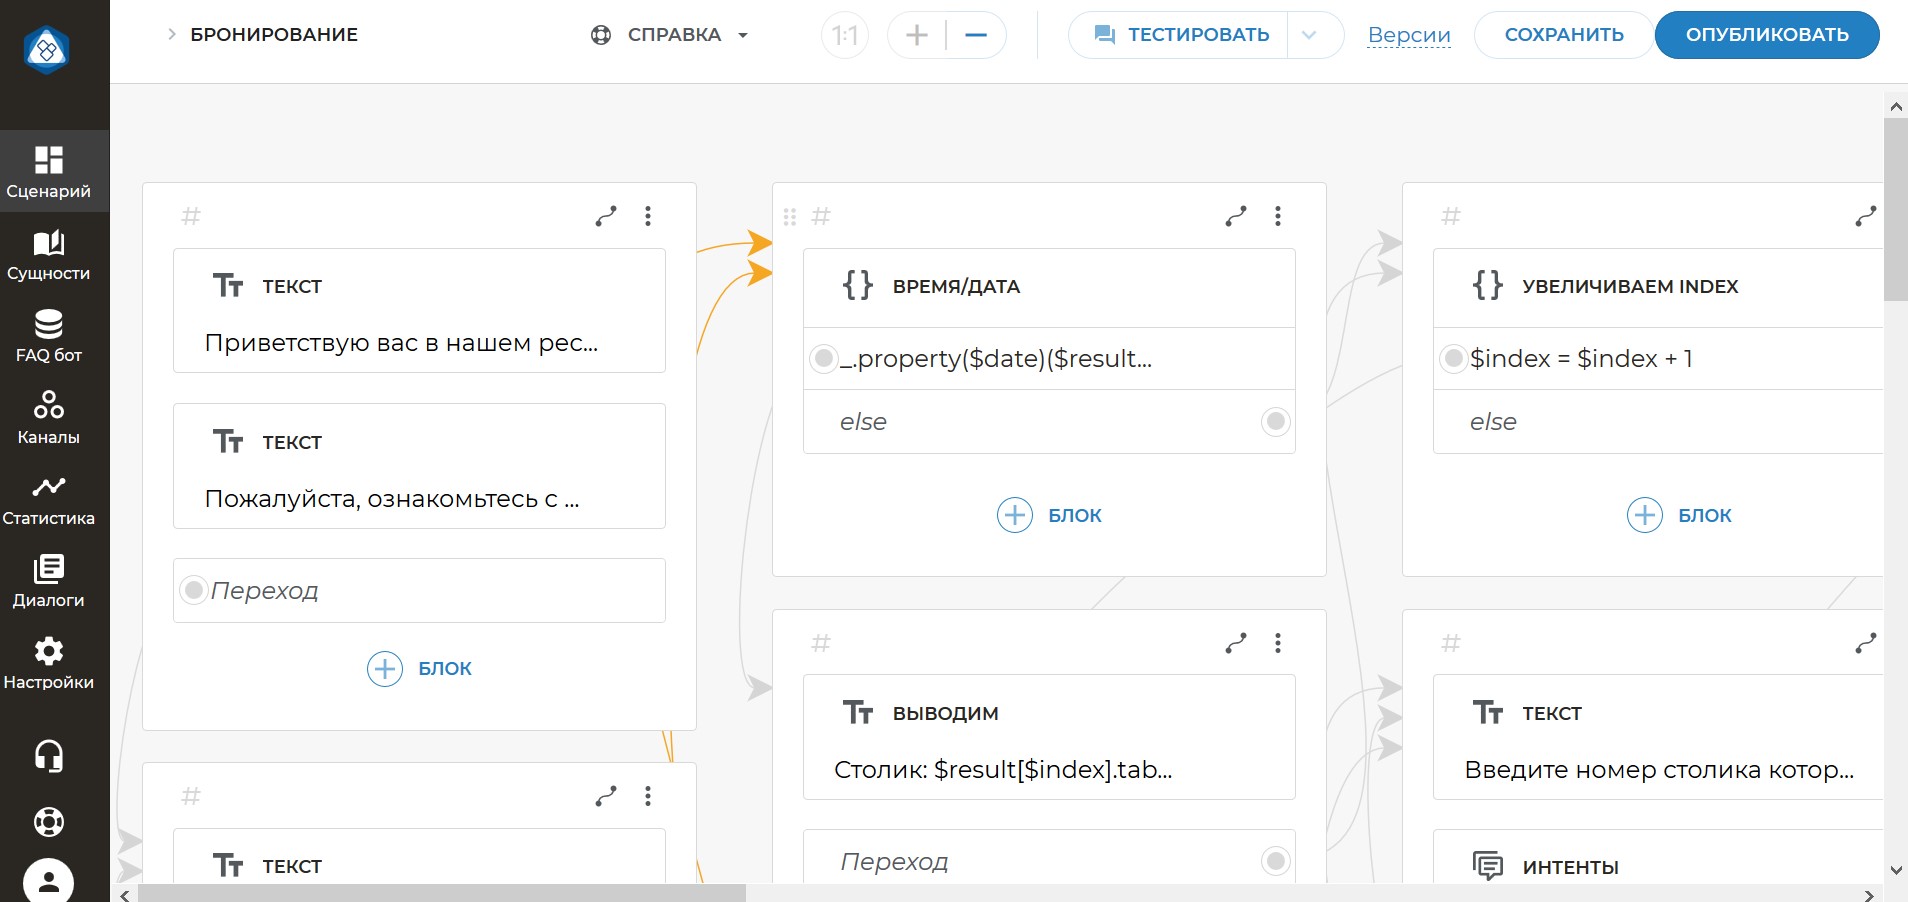Image resolution: width=1908 pixels, height=902 pixels.
Task: Open Диалоги in the sidebar
Action: tap(48, 581)
